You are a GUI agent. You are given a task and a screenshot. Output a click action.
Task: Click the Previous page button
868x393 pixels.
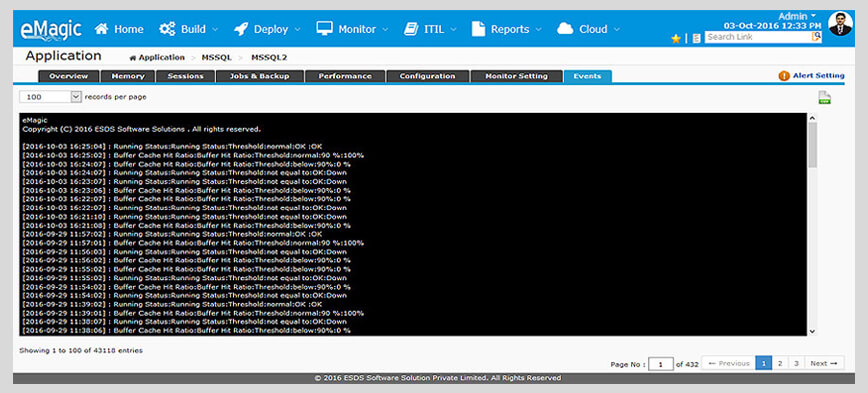[728, 363]
